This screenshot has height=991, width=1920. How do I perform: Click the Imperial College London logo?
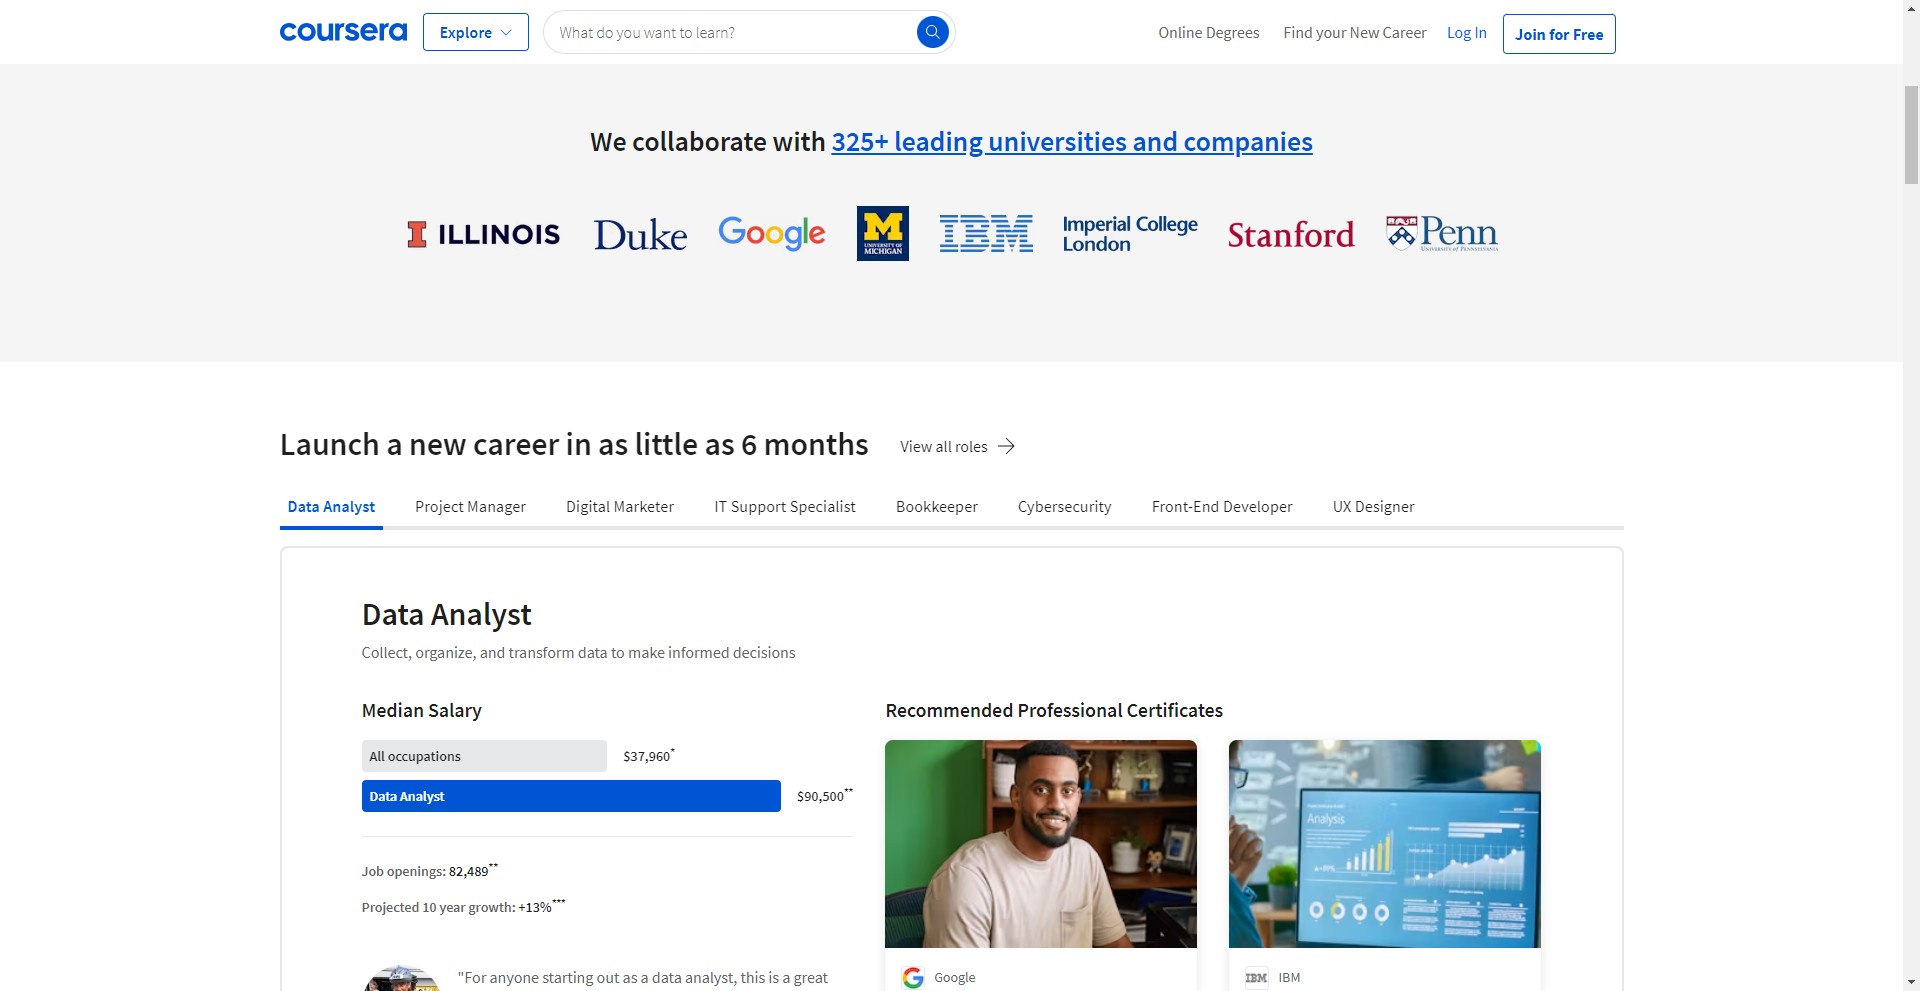click(x=1129, y=233)
